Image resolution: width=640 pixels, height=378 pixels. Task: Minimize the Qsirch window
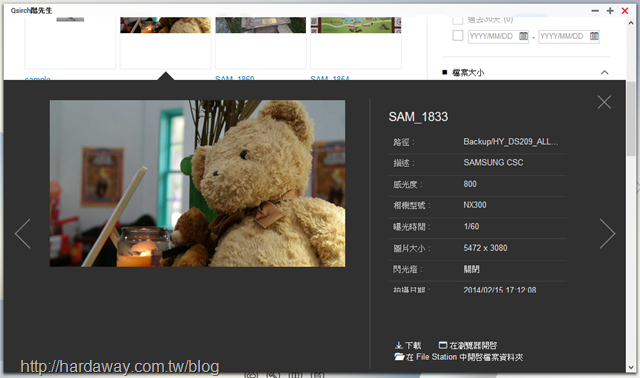[595, 11]
